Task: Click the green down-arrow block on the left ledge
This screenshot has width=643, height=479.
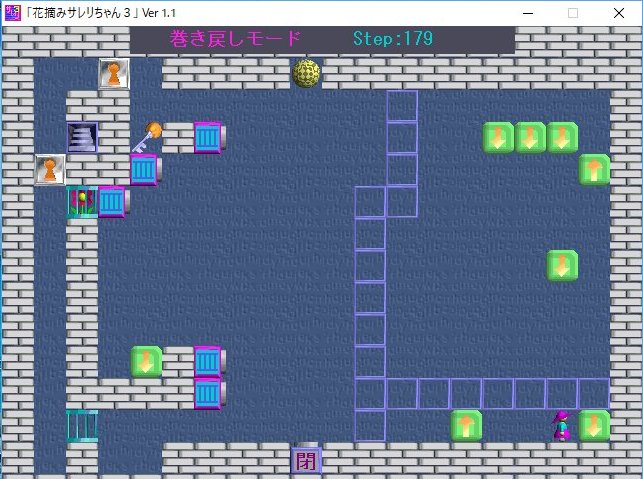Action: tap(146, 361)
